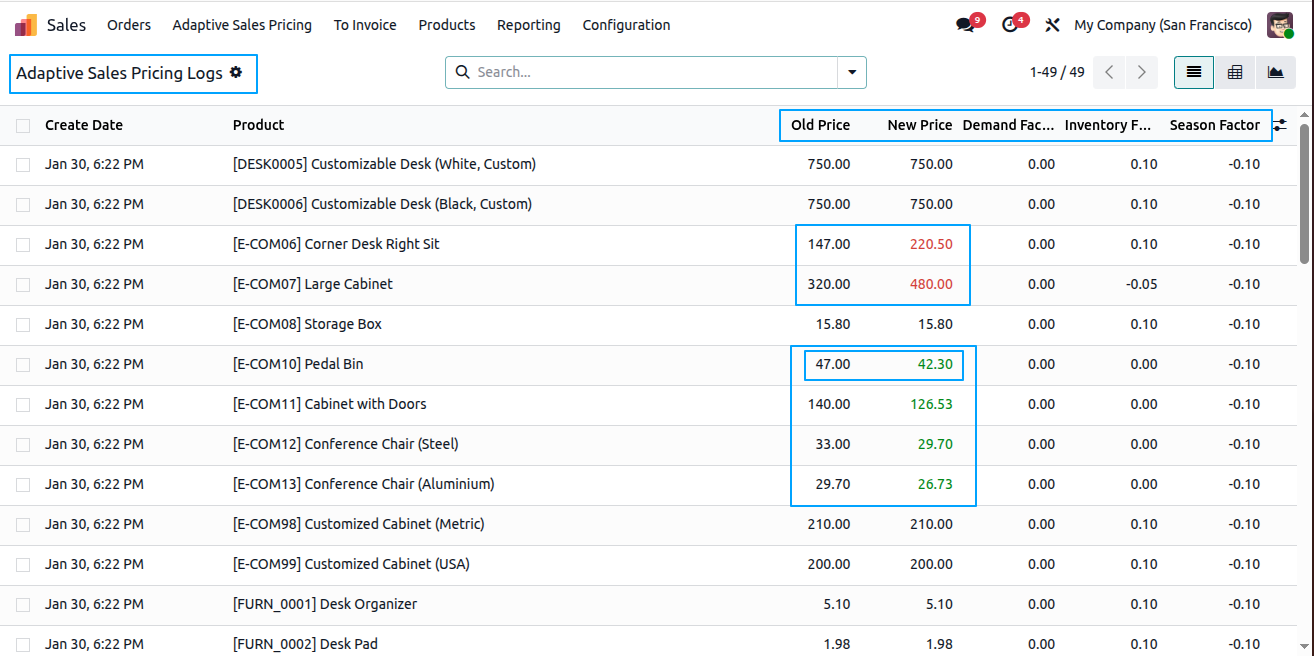Select the Customizable Desk (White, Custom) row checkbox

click(23, 165)
